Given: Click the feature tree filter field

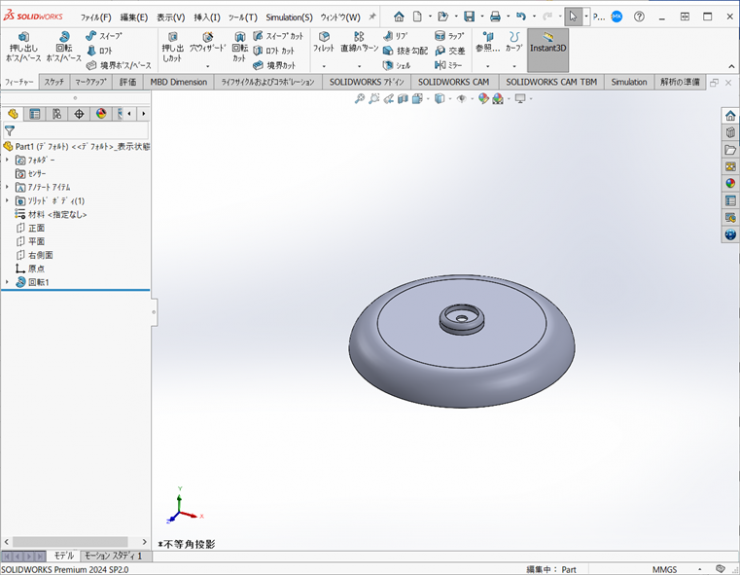Looking at the screenshot, I should pos(80,131).
